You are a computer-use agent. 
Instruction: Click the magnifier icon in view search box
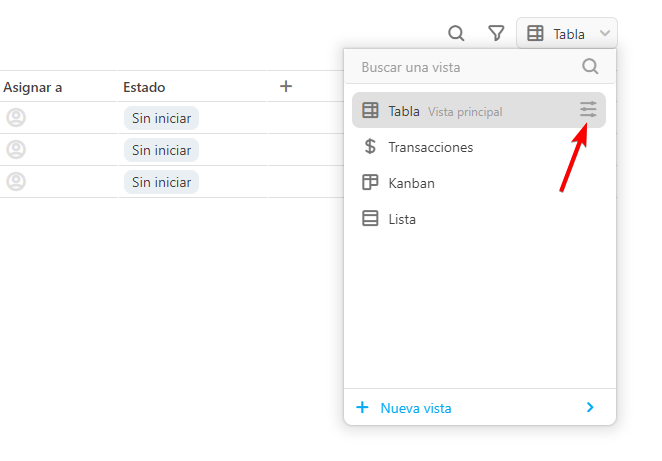590,66
